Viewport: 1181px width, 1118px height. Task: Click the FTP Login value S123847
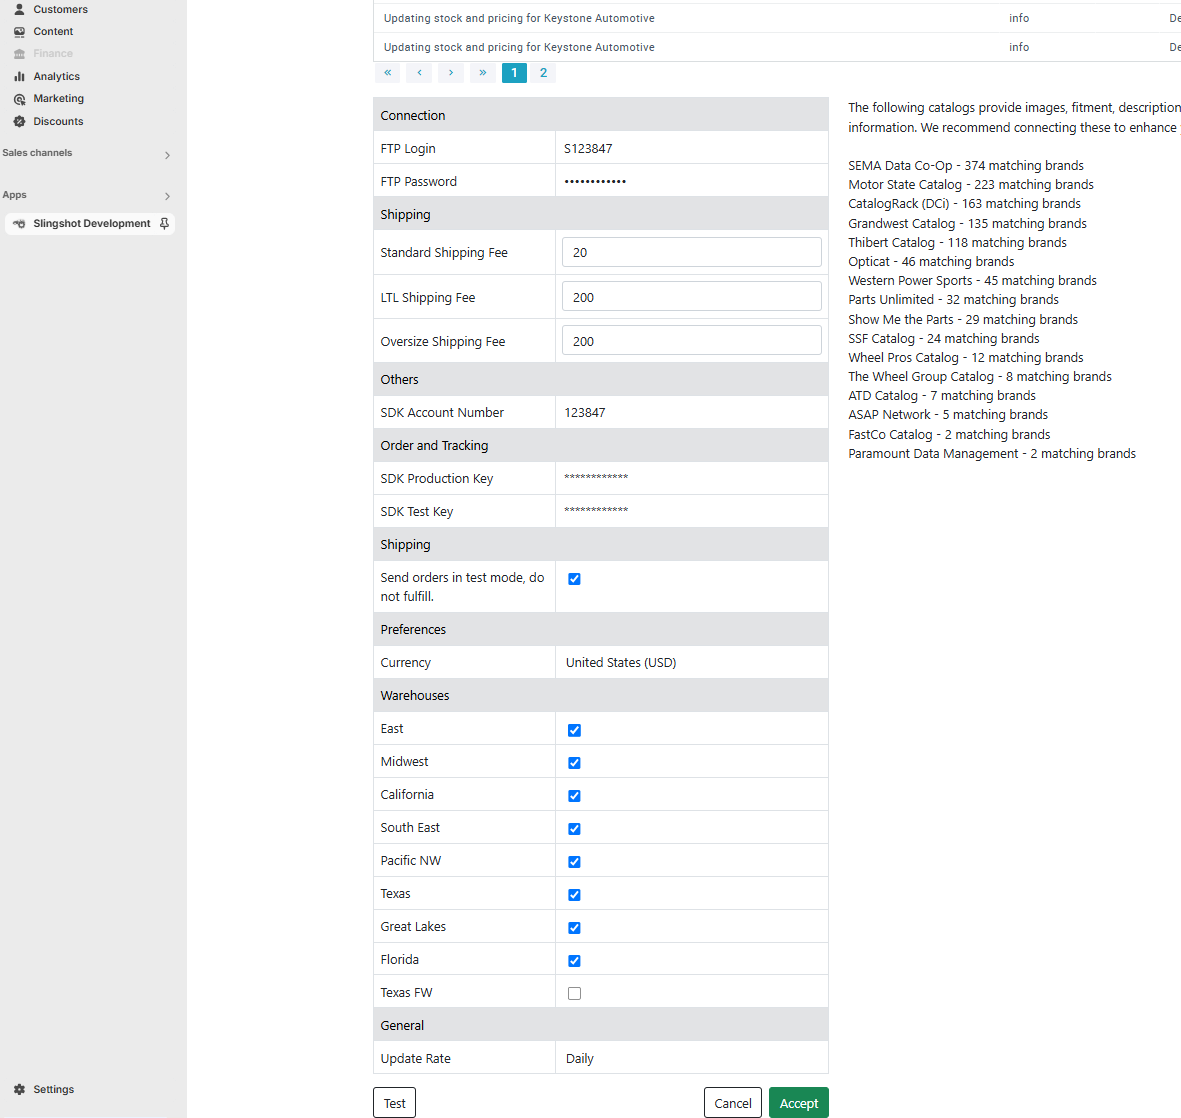pos(588,148)
